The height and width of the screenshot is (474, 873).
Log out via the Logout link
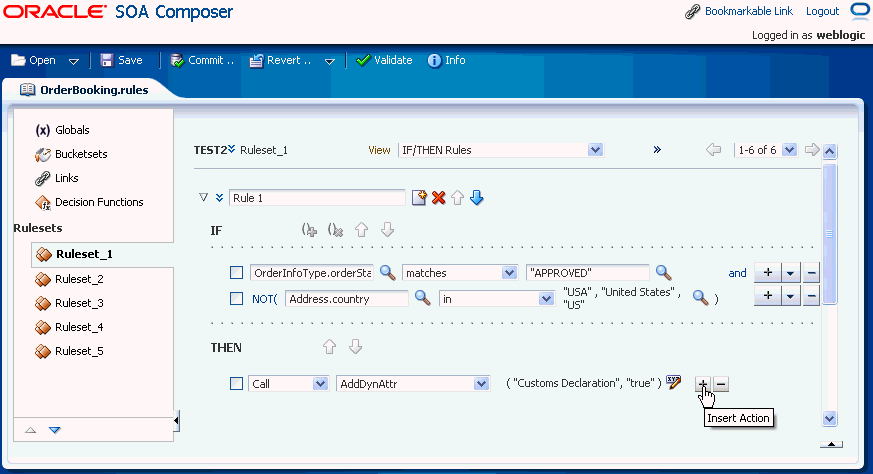822,11
